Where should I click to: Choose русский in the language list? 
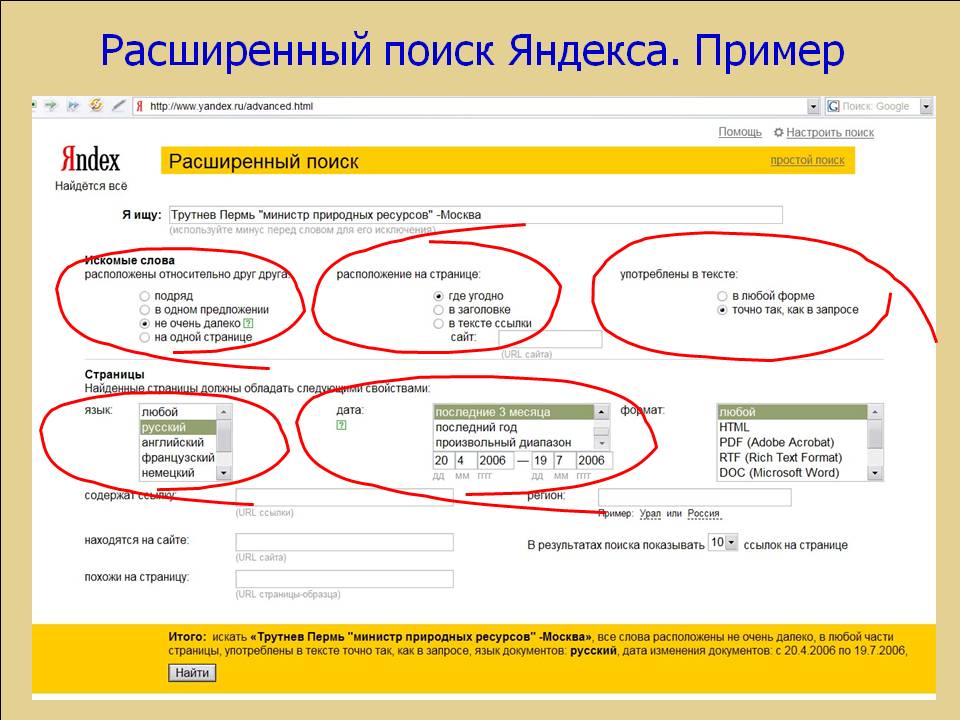(x=178, y=427)
